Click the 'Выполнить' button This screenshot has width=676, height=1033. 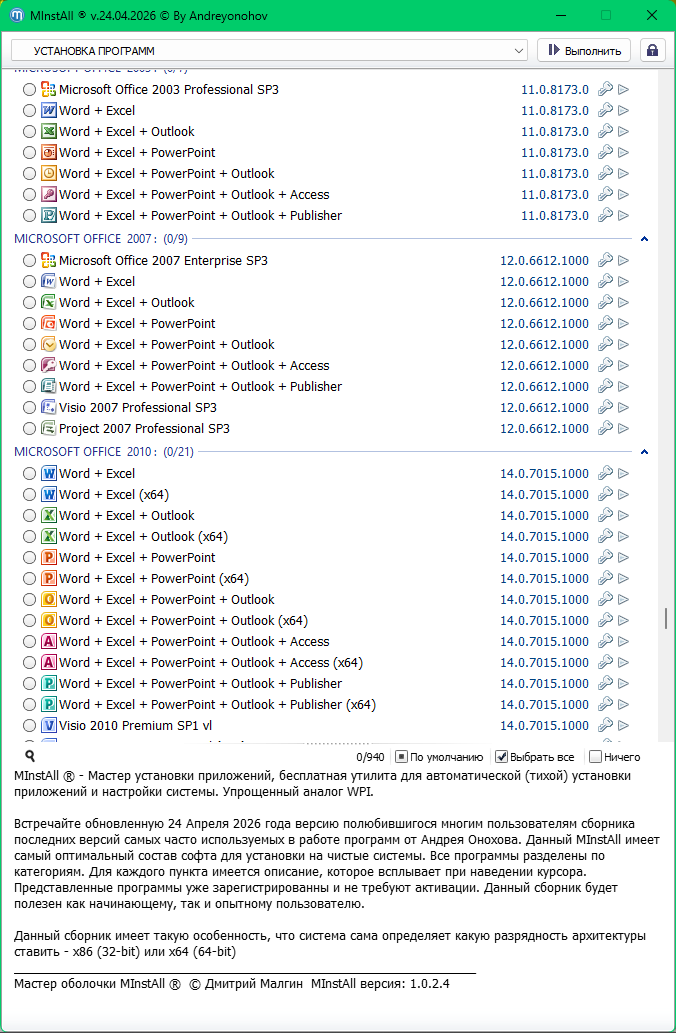point(584,50)
